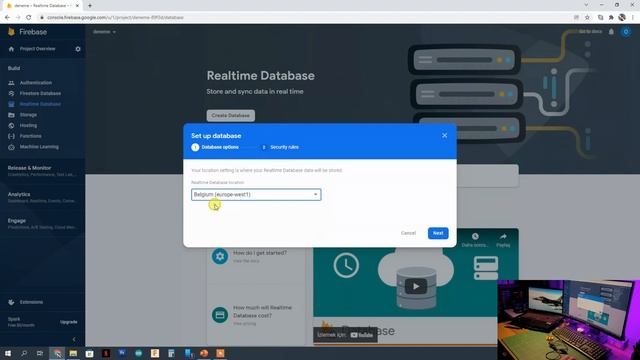Open the Windows Start menu
Image resolution: width=640 pixels, height=360 pixels.
[x=8, y=353]
